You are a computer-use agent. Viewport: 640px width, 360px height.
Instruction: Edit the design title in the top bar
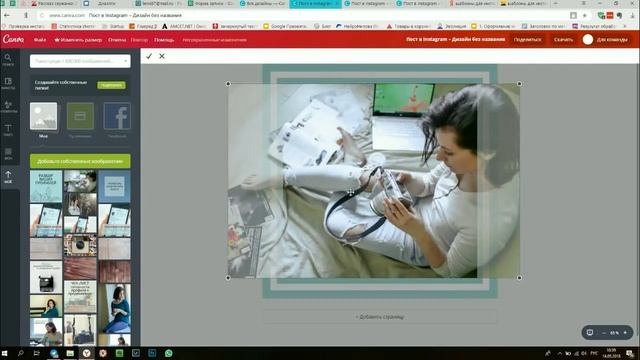pyautogui.click(x=455, y=40)
